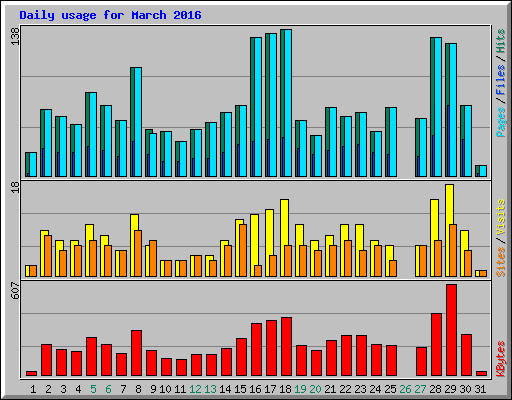Click the day '9' label on the x-axis
This screenshot has height=400, width=512.
(153, 389)
